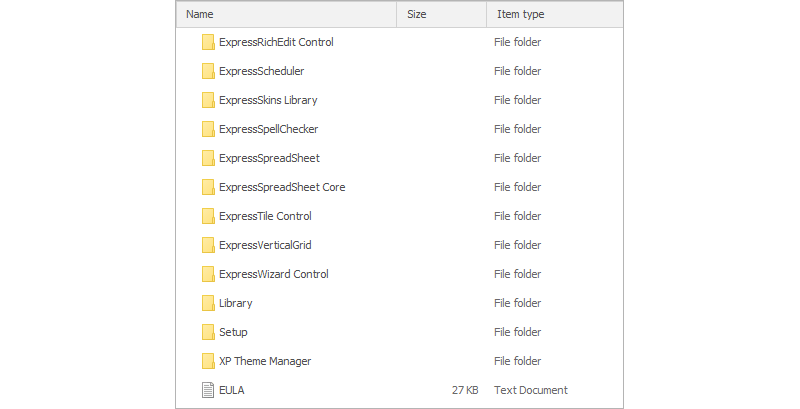Select the ExpressWizard Control folder name
This screenshot has height=409, width=800.
point(273,274)
